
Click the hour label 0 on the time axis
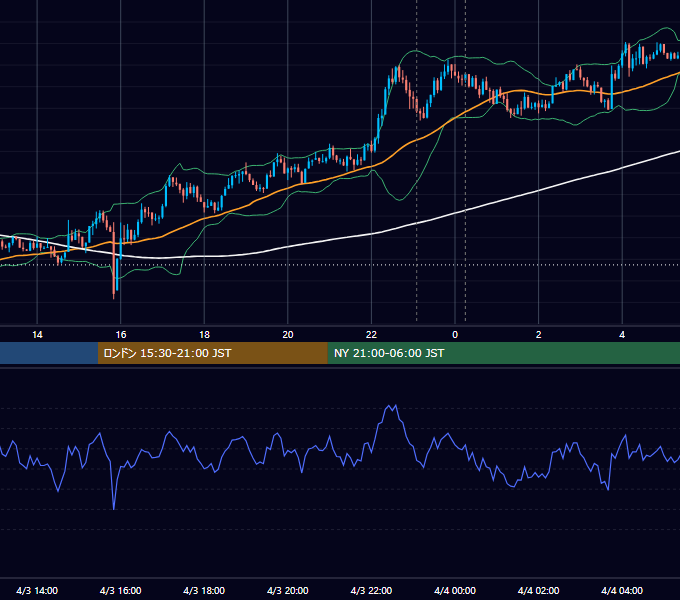(x=455, y=335)
